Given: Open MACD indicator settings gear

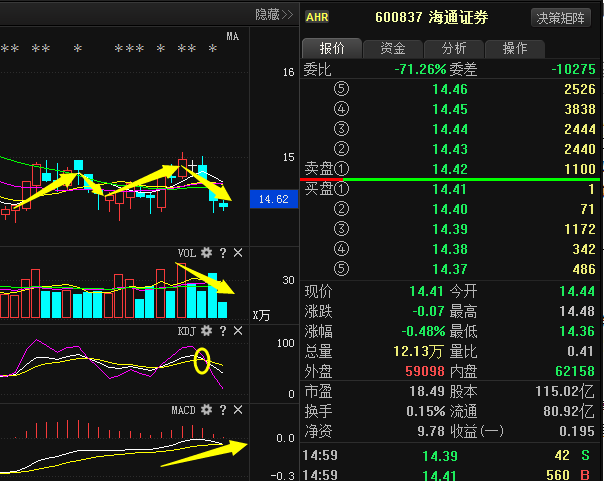Looking at the screenshot, I should click(207, 410).
